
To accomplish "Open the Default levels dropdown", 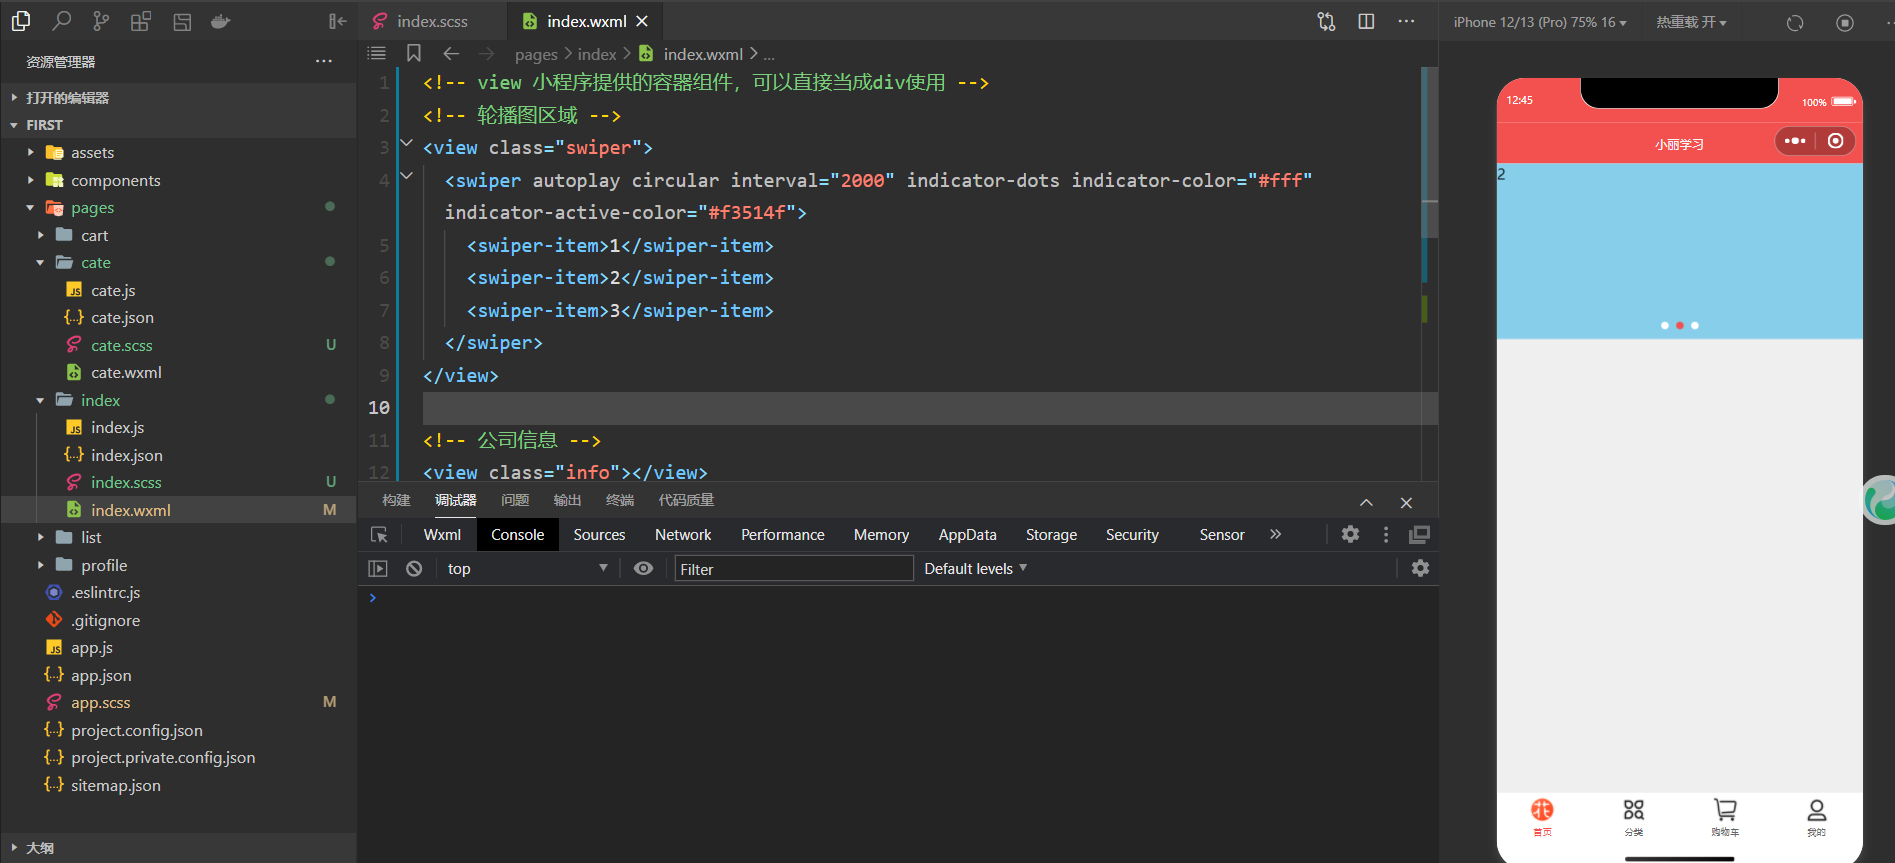I will click(975, 568).
